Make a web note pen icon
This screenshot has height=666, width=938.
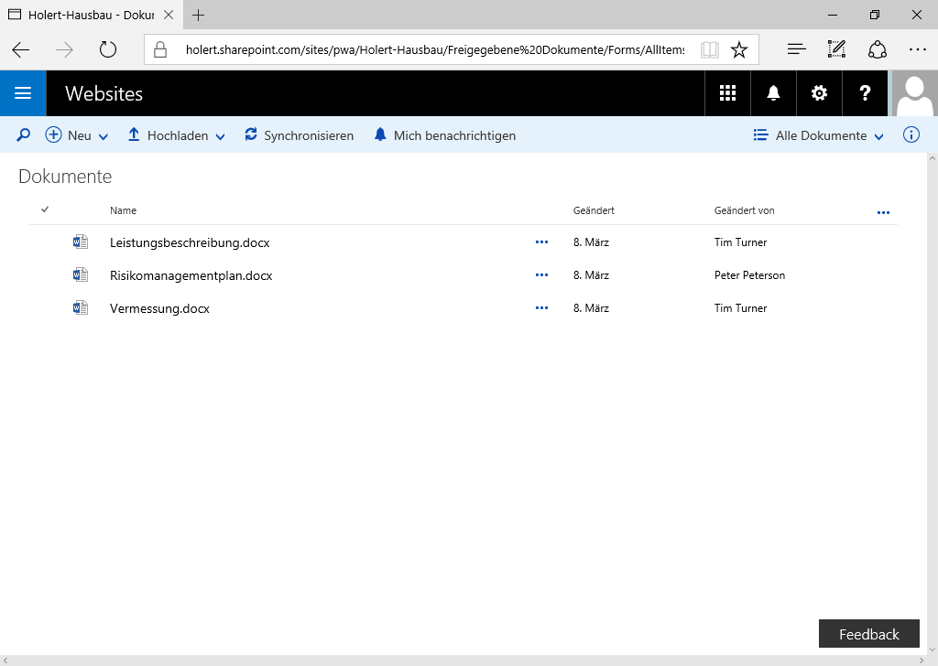836,50
